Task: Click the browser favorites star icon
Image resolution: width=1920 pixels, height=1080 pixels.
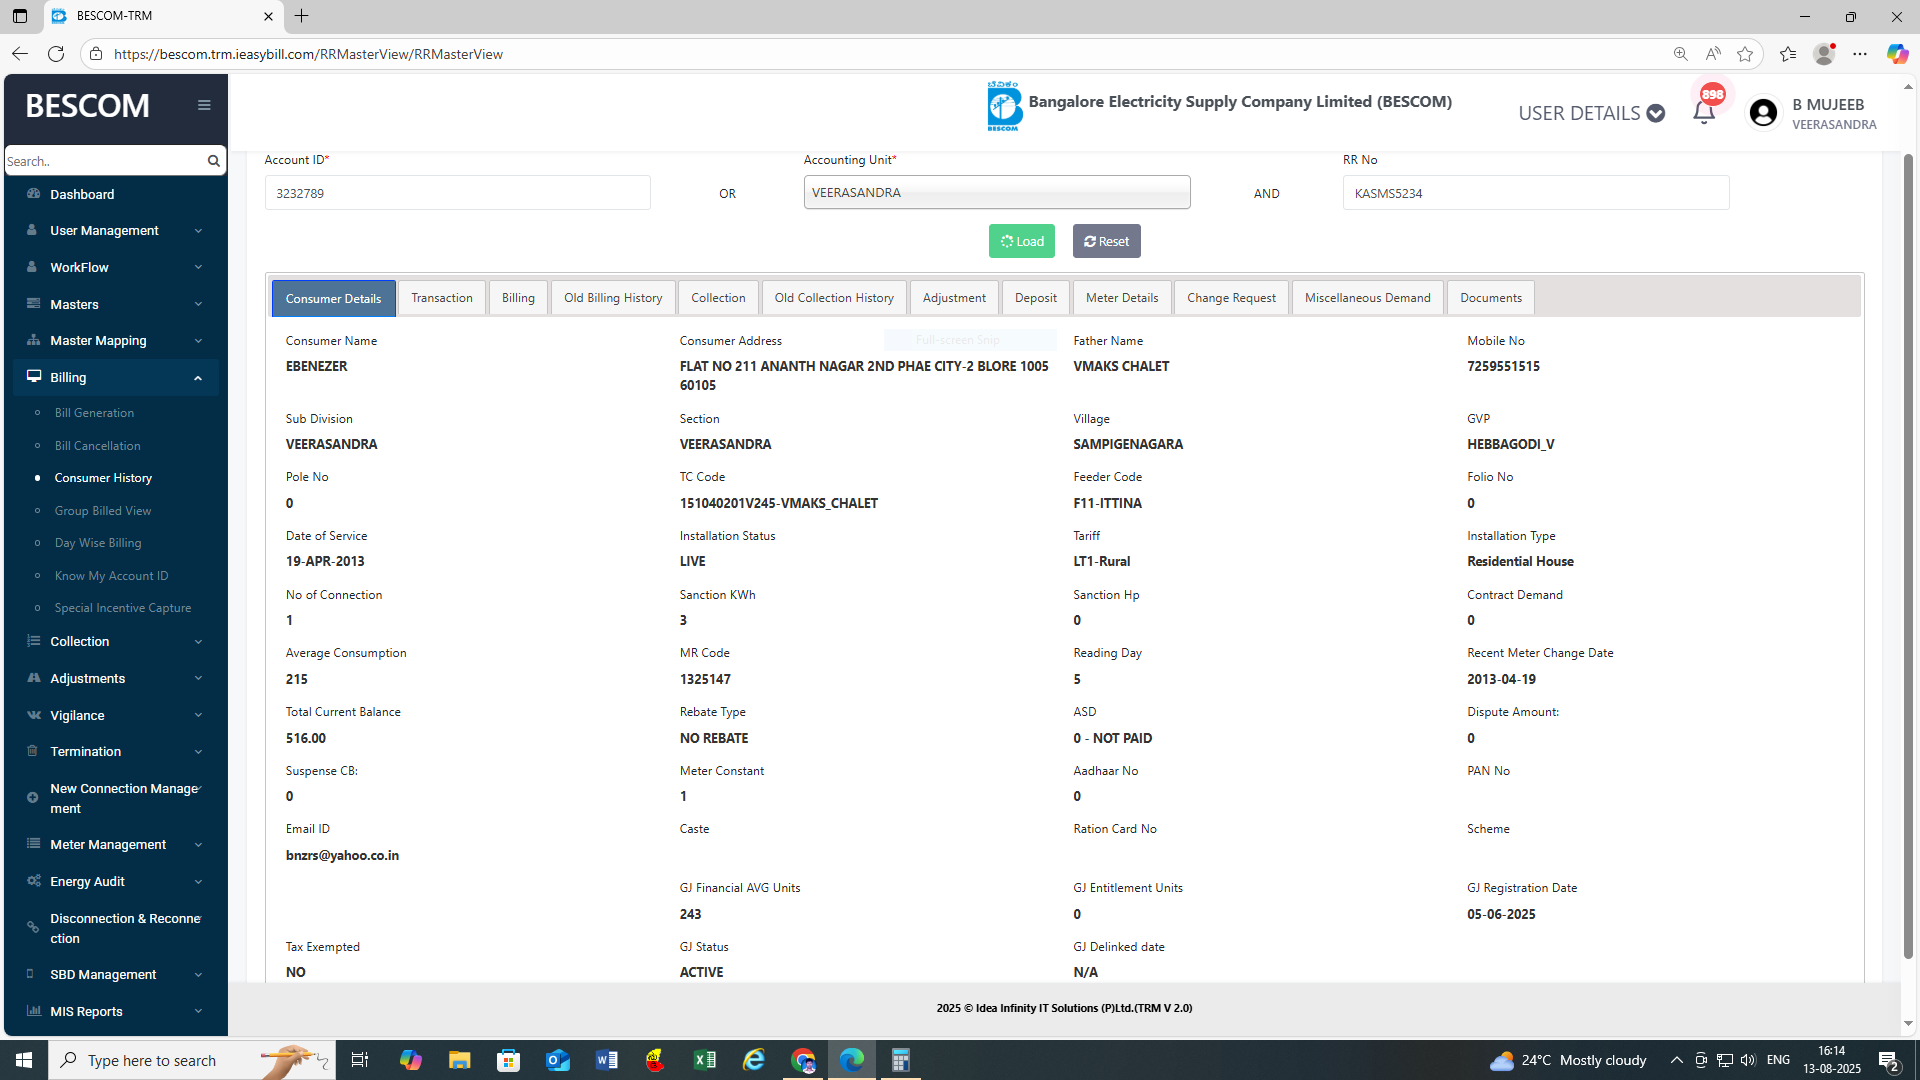Action: tap(1745, 54)
